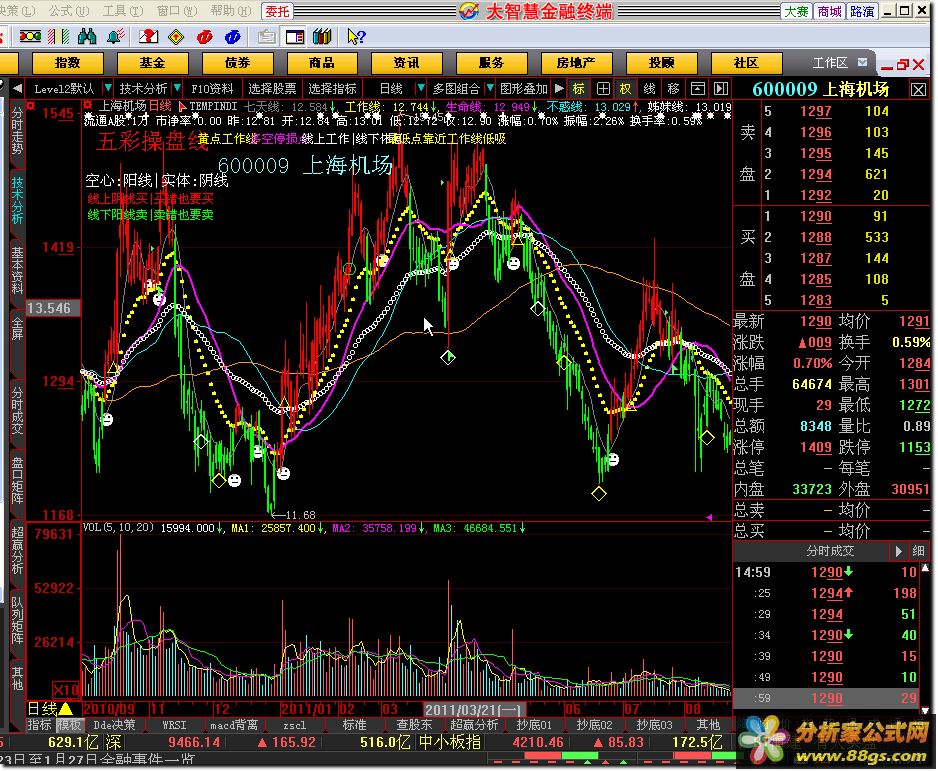Close the 600009 quote panel
This screenshot has width=938, height=771.
918,90
